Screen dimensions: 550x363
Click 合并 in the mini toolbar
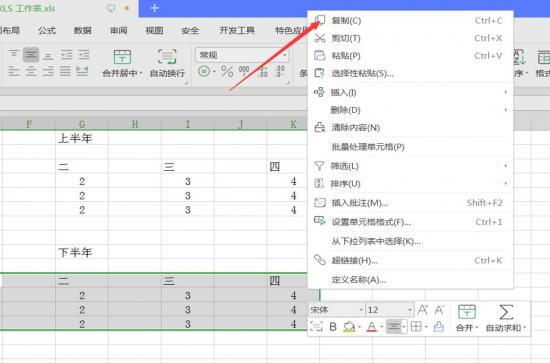[467, 318]
